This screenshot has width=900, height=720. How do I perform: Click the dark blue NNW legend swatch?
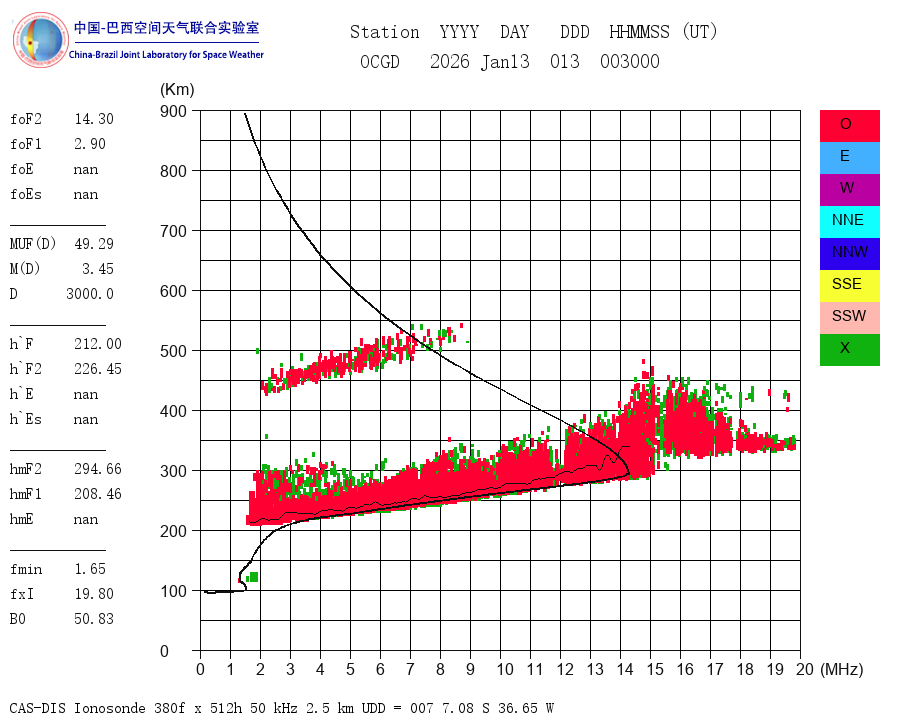[x=849, y=254]
